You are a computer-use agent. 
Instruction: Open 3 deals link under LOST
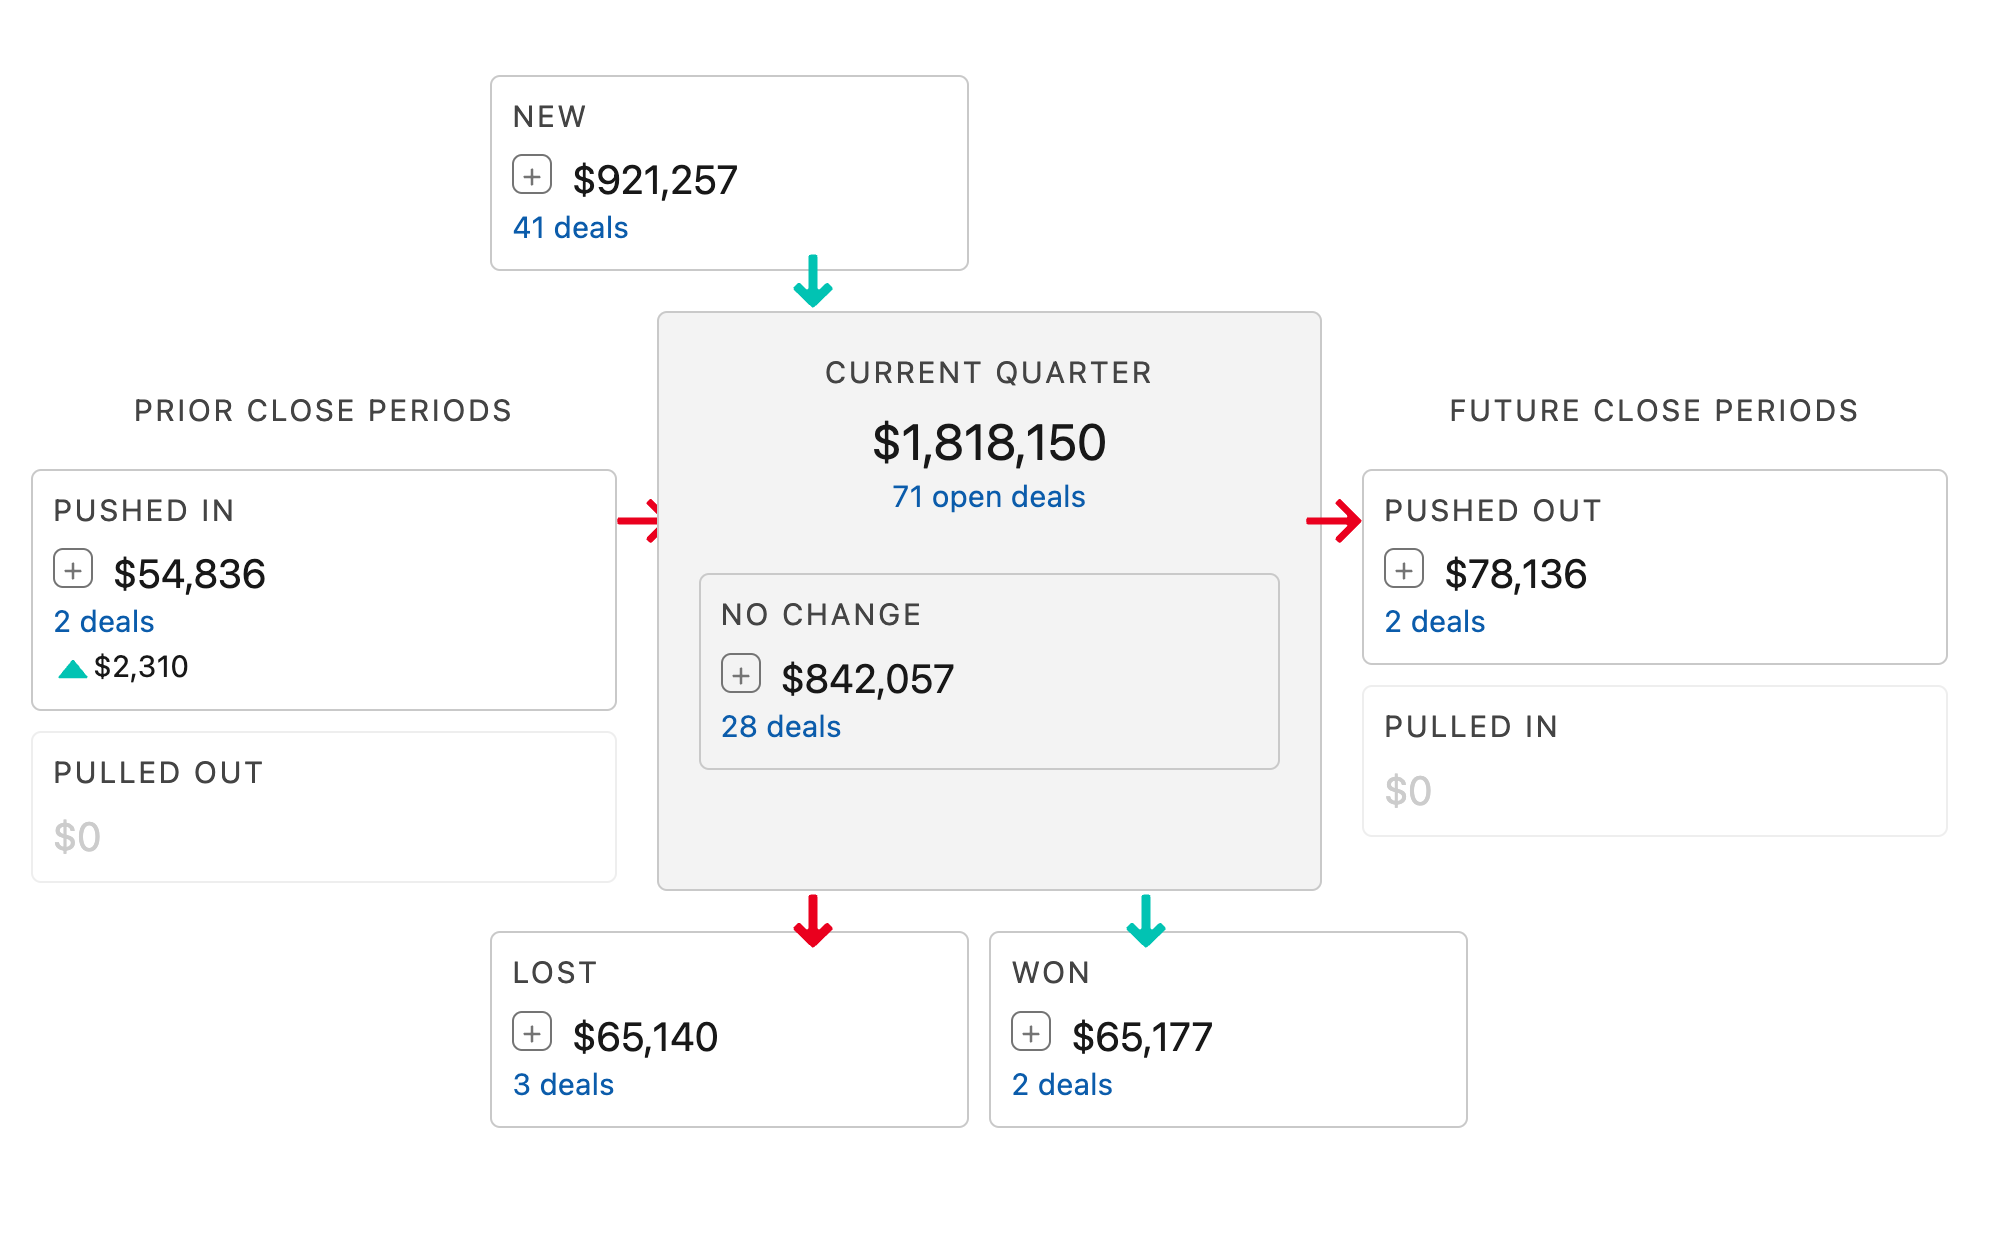coord(563,1085)
